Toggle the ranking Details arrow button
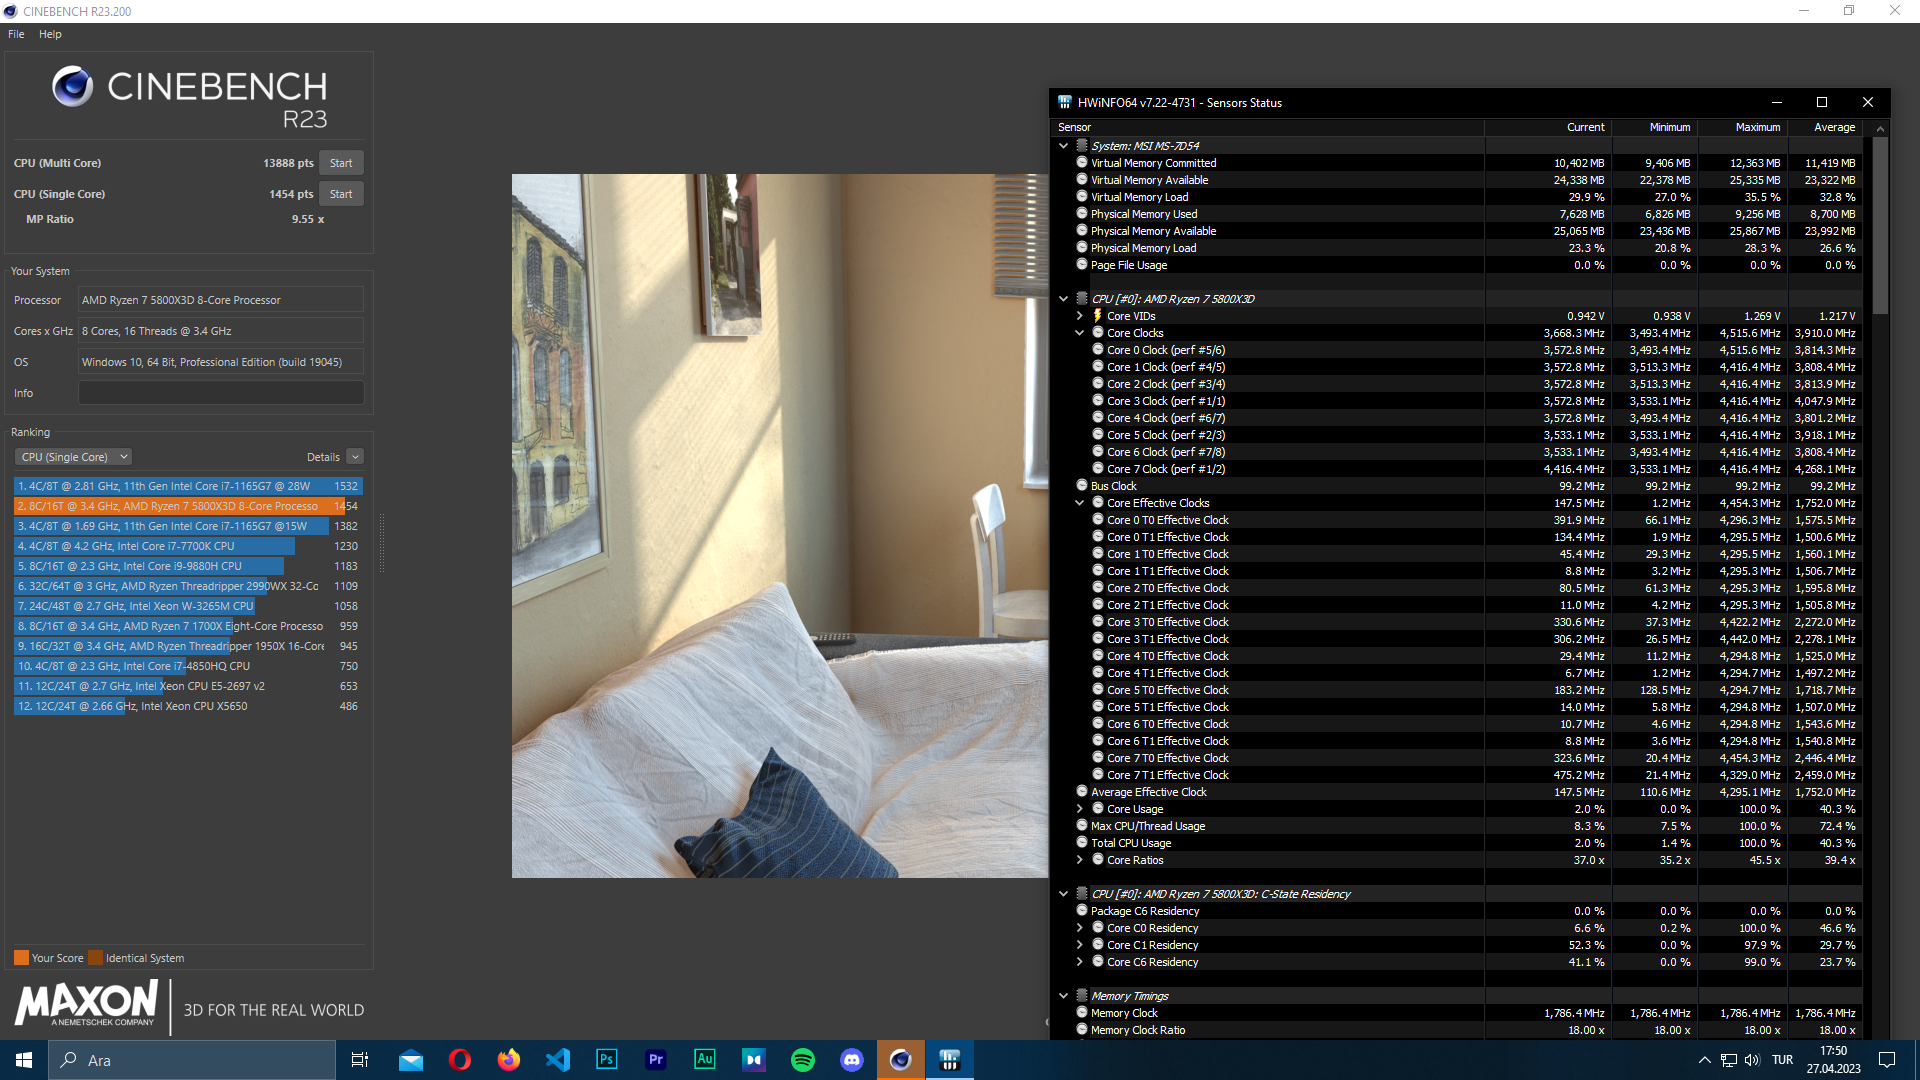 355,457
